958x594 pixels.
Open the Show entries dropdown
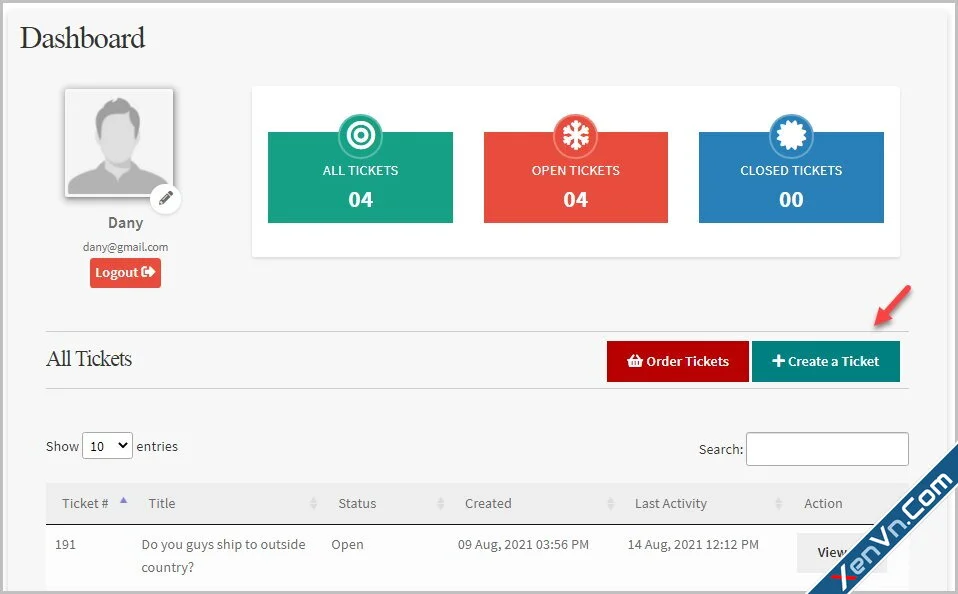[x=107, y=446]
